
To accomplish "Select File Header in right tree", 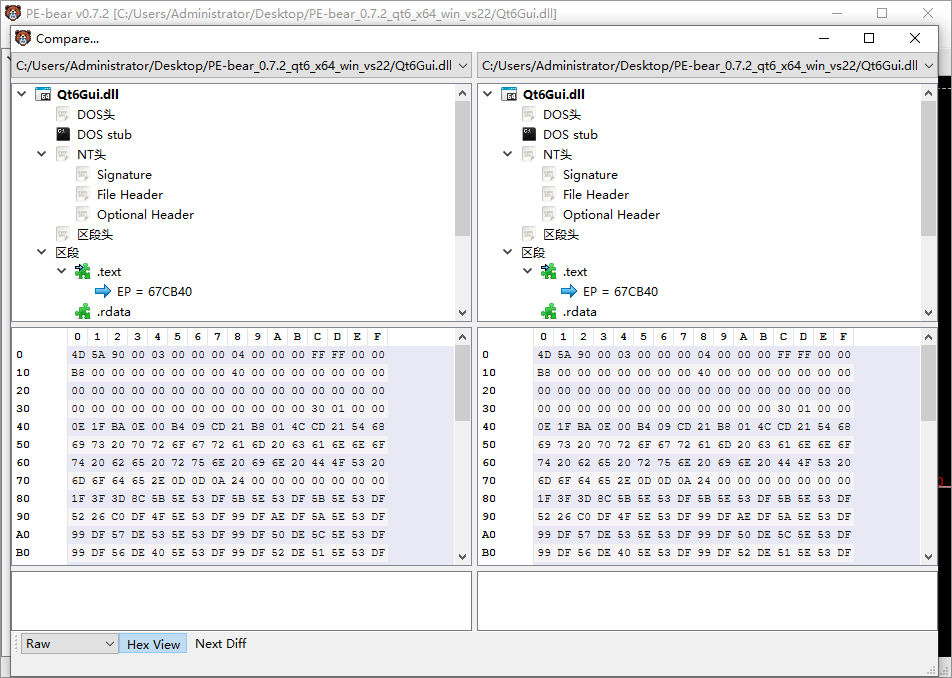I will coord(596,195).
